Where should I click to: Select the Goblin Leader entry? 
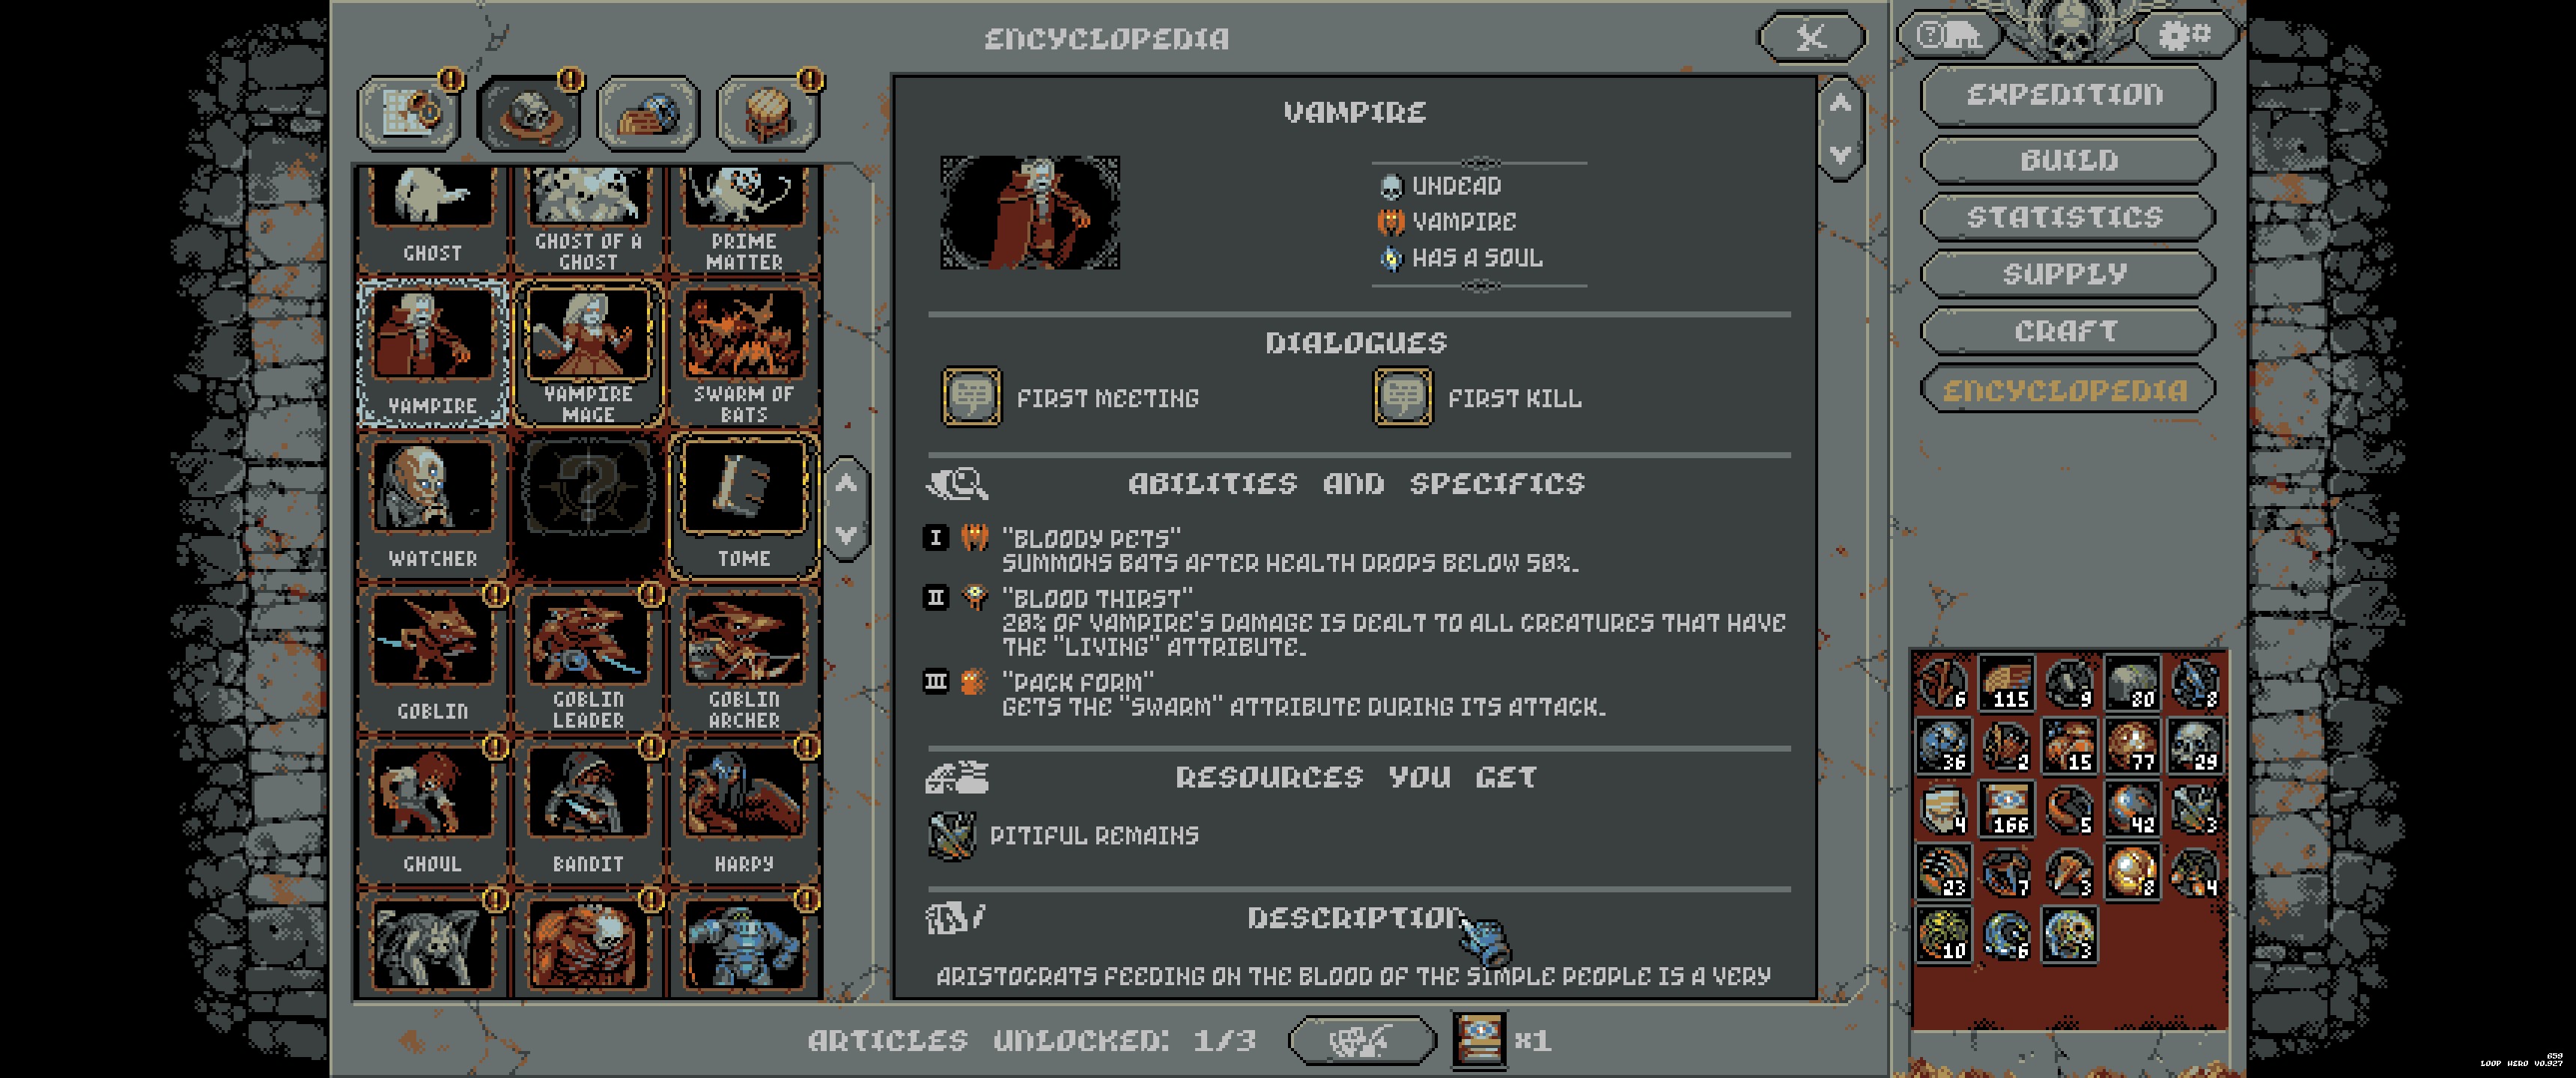(588, 659)
